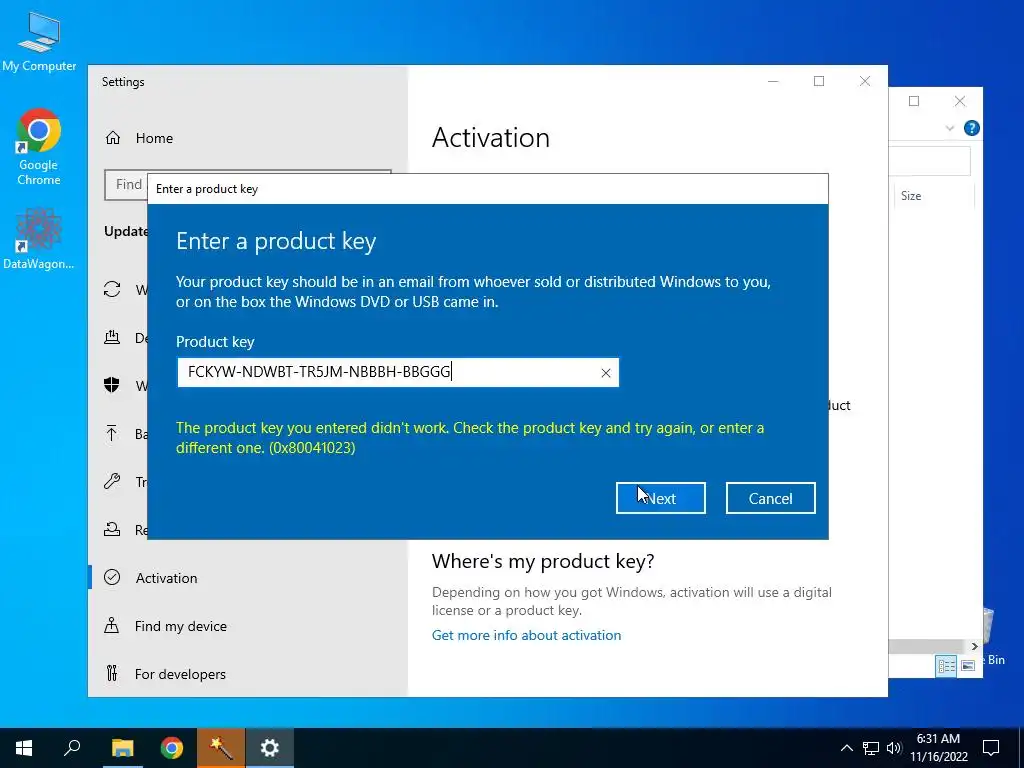
Task: Click the Where's my product key? heading
Action: tap(543, 561)
